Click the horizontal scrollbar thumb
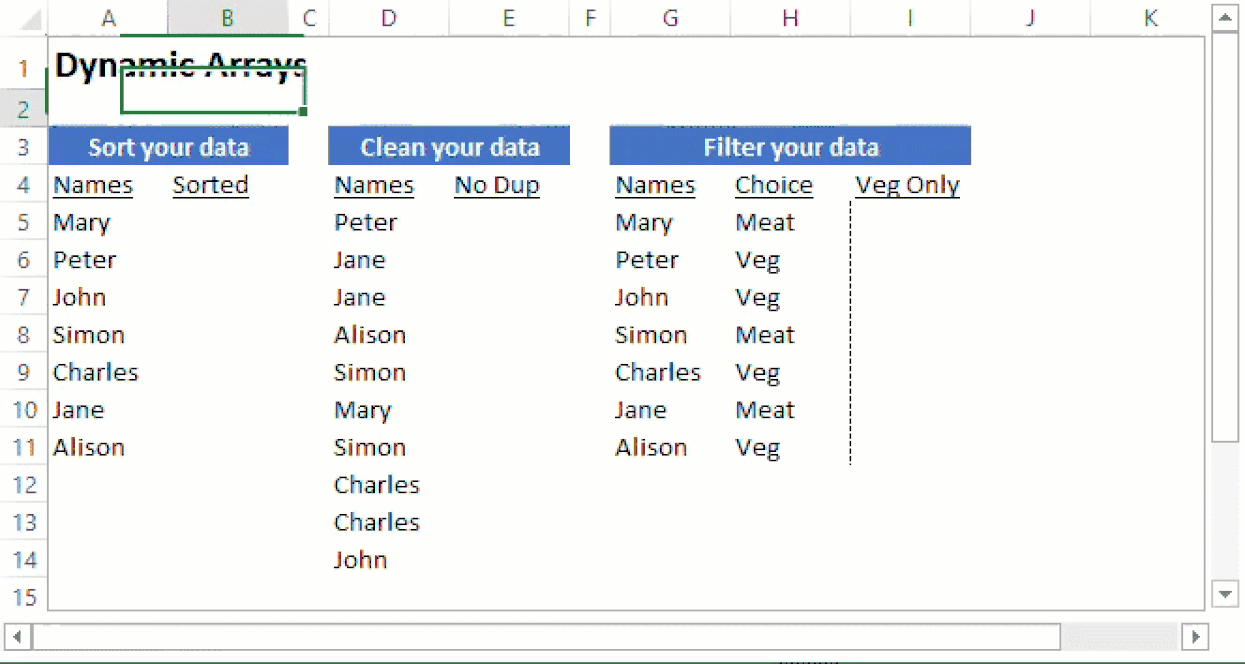Viewport: 1245px width, 664px height. [x=545, y=636]
